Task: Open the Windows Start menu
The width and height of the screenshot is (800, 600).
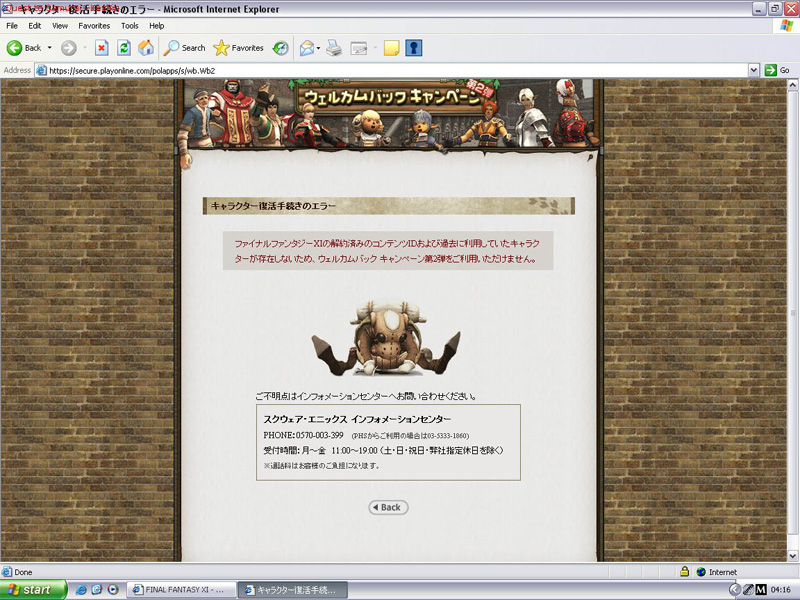Action: click(x=33, y=590)
